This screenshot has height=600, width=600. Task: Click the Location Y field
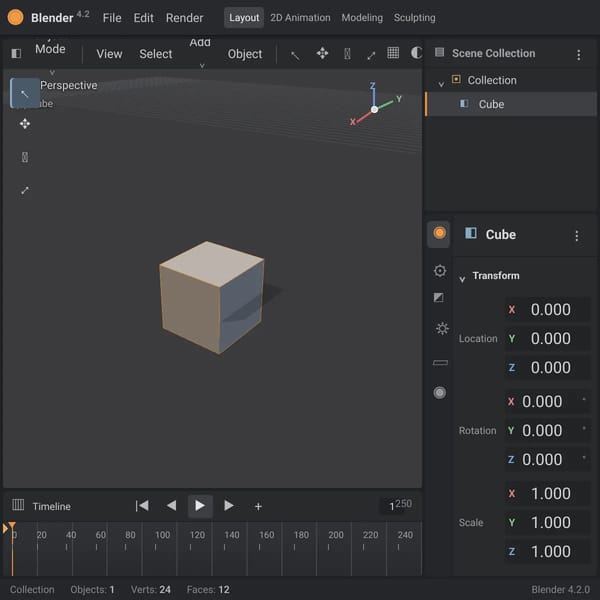[x=547, y=339]
